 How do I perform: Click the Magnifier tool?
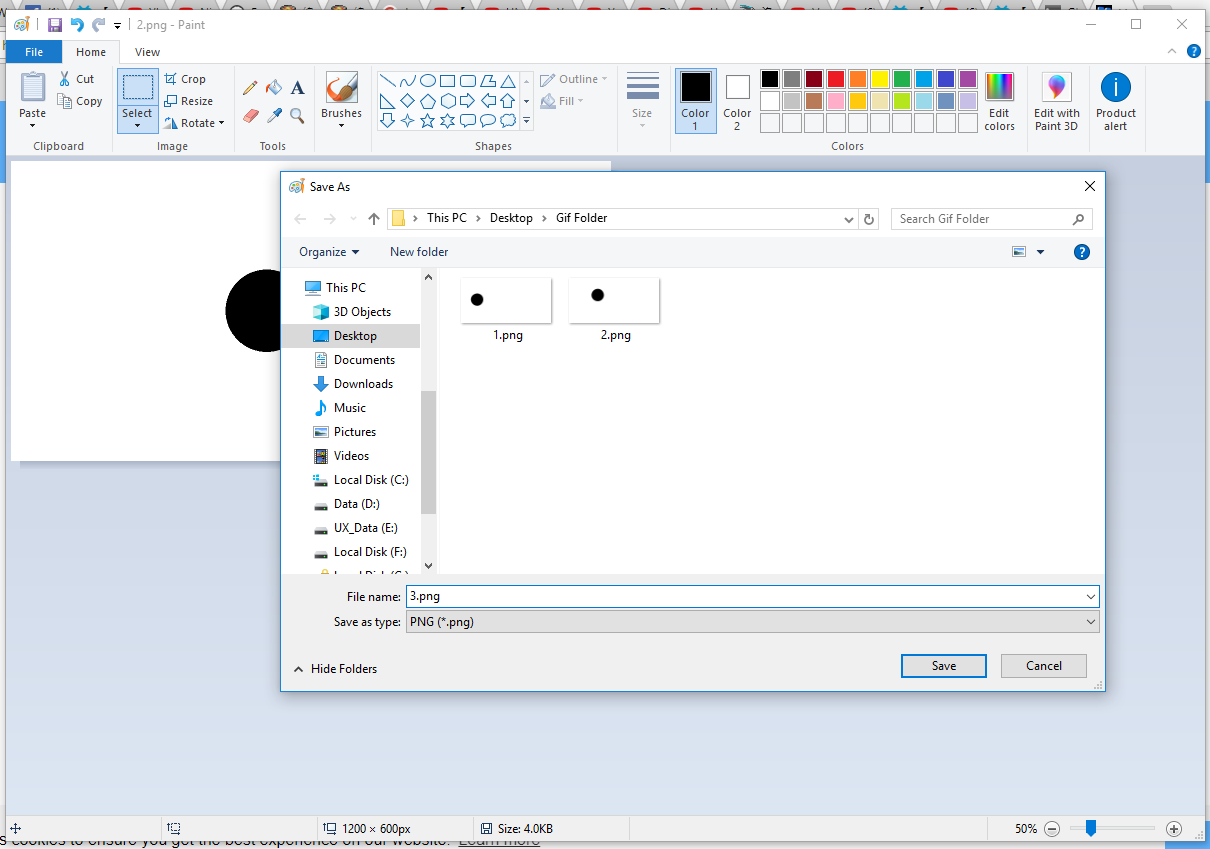297,116
